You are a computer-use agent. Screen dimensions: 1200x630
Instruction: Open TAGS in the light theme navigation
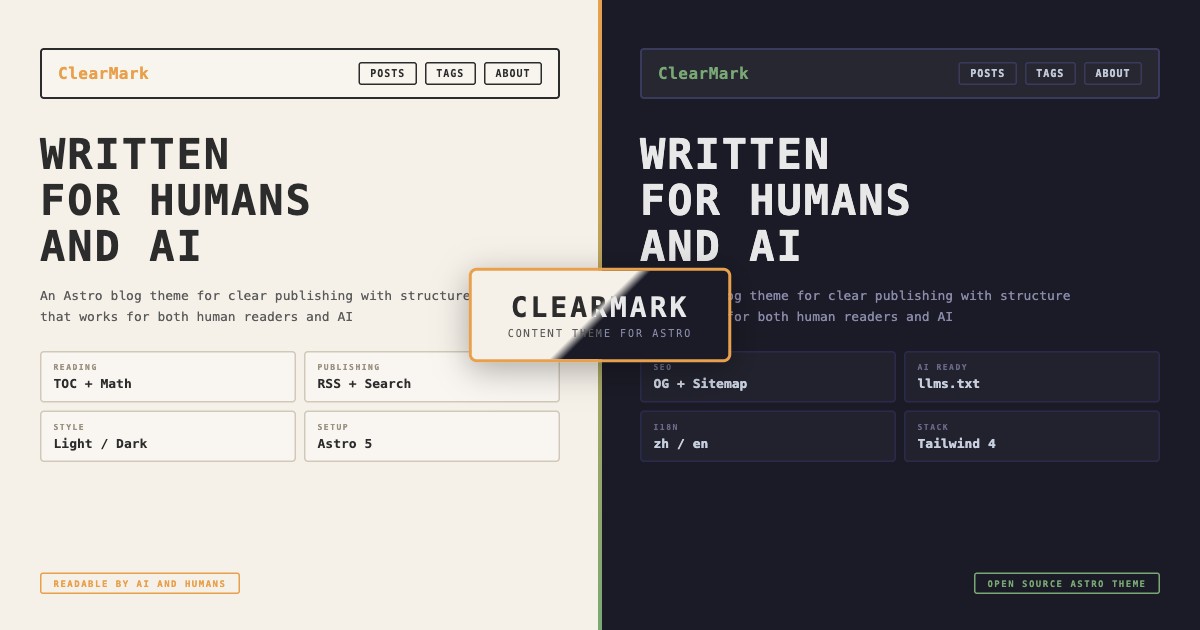coord(450,73)
